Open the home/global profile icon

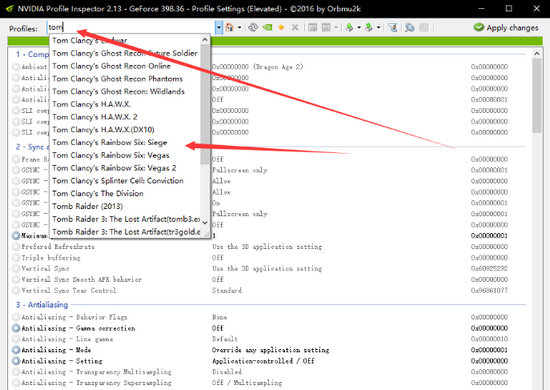click(230, 27)
